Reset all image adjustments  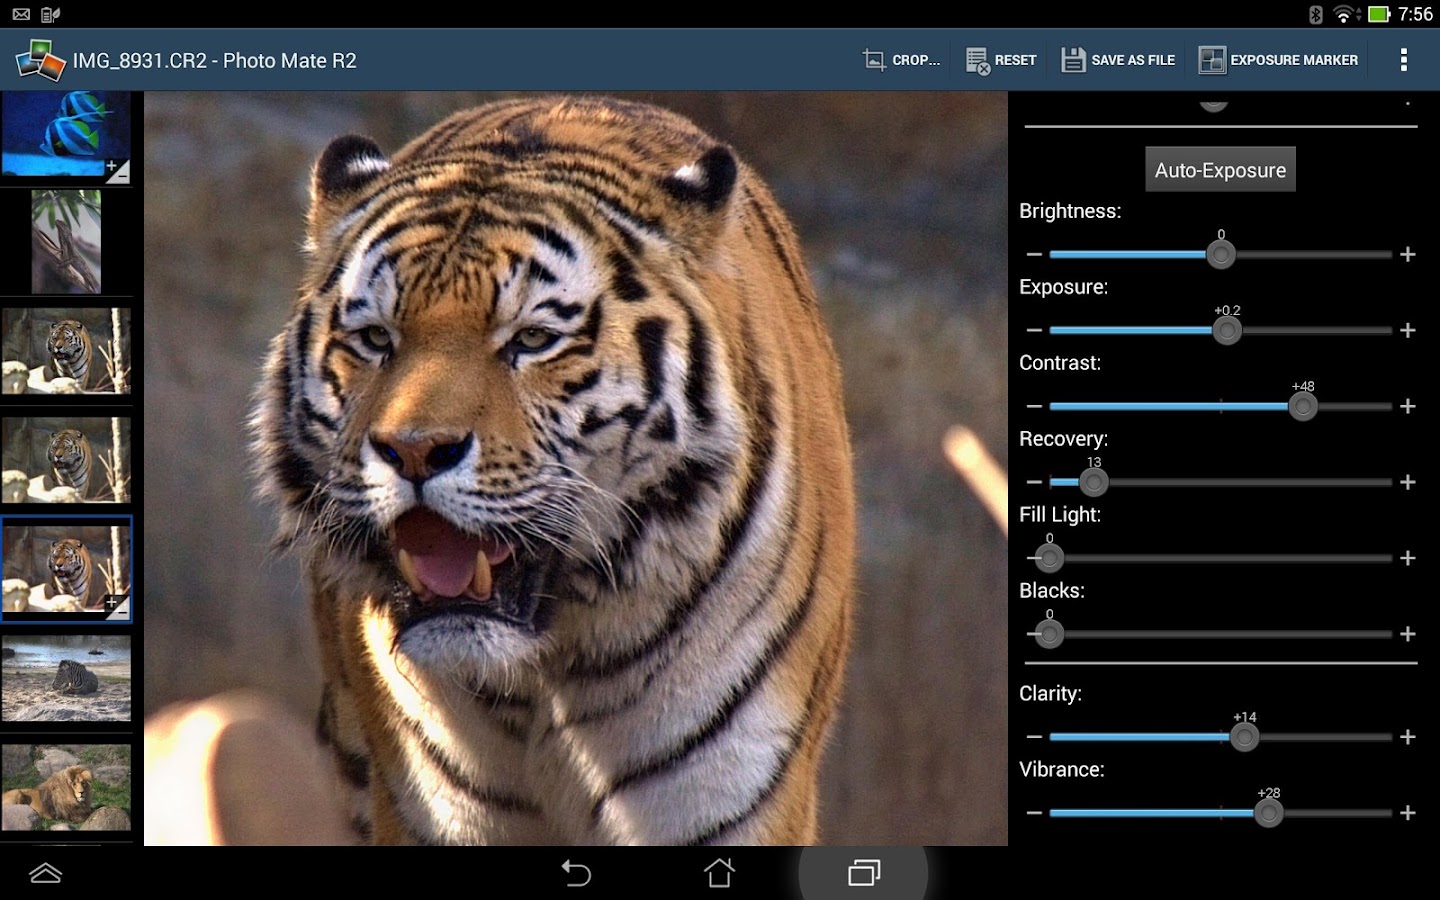[1001, 60]
